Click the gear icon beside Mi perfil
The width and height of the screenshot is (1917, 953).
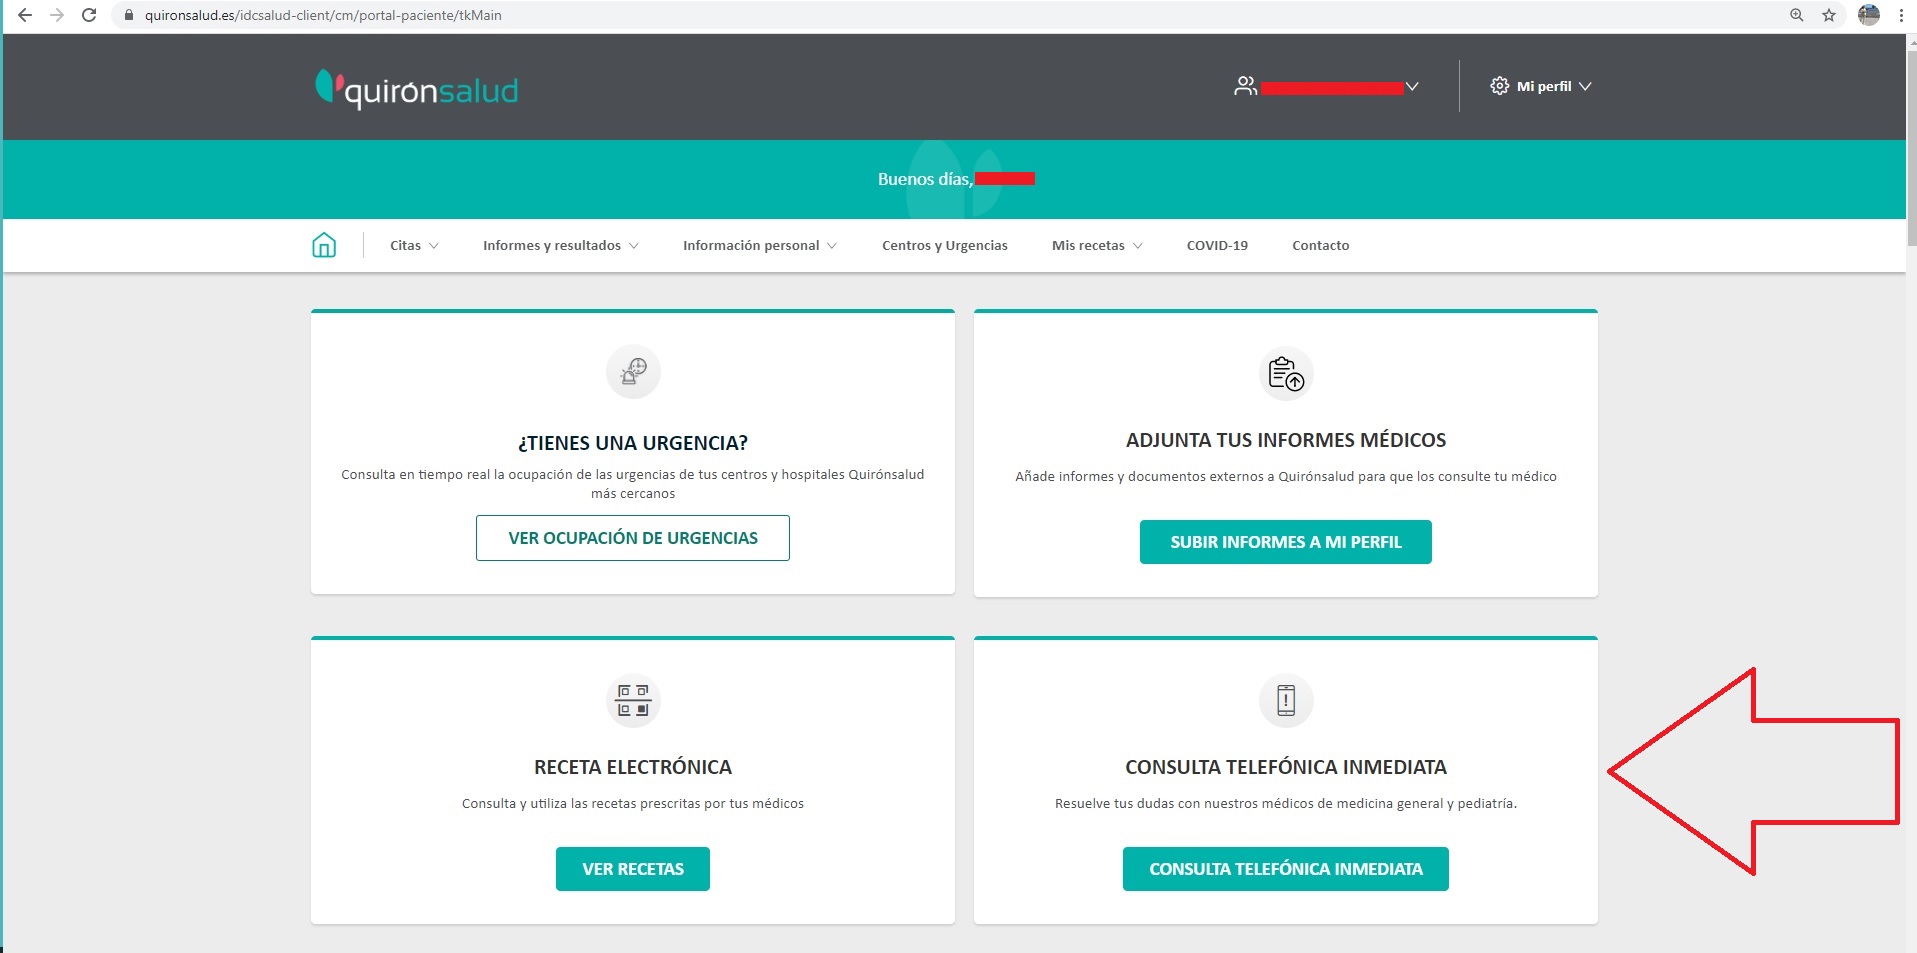(1499, 86)
